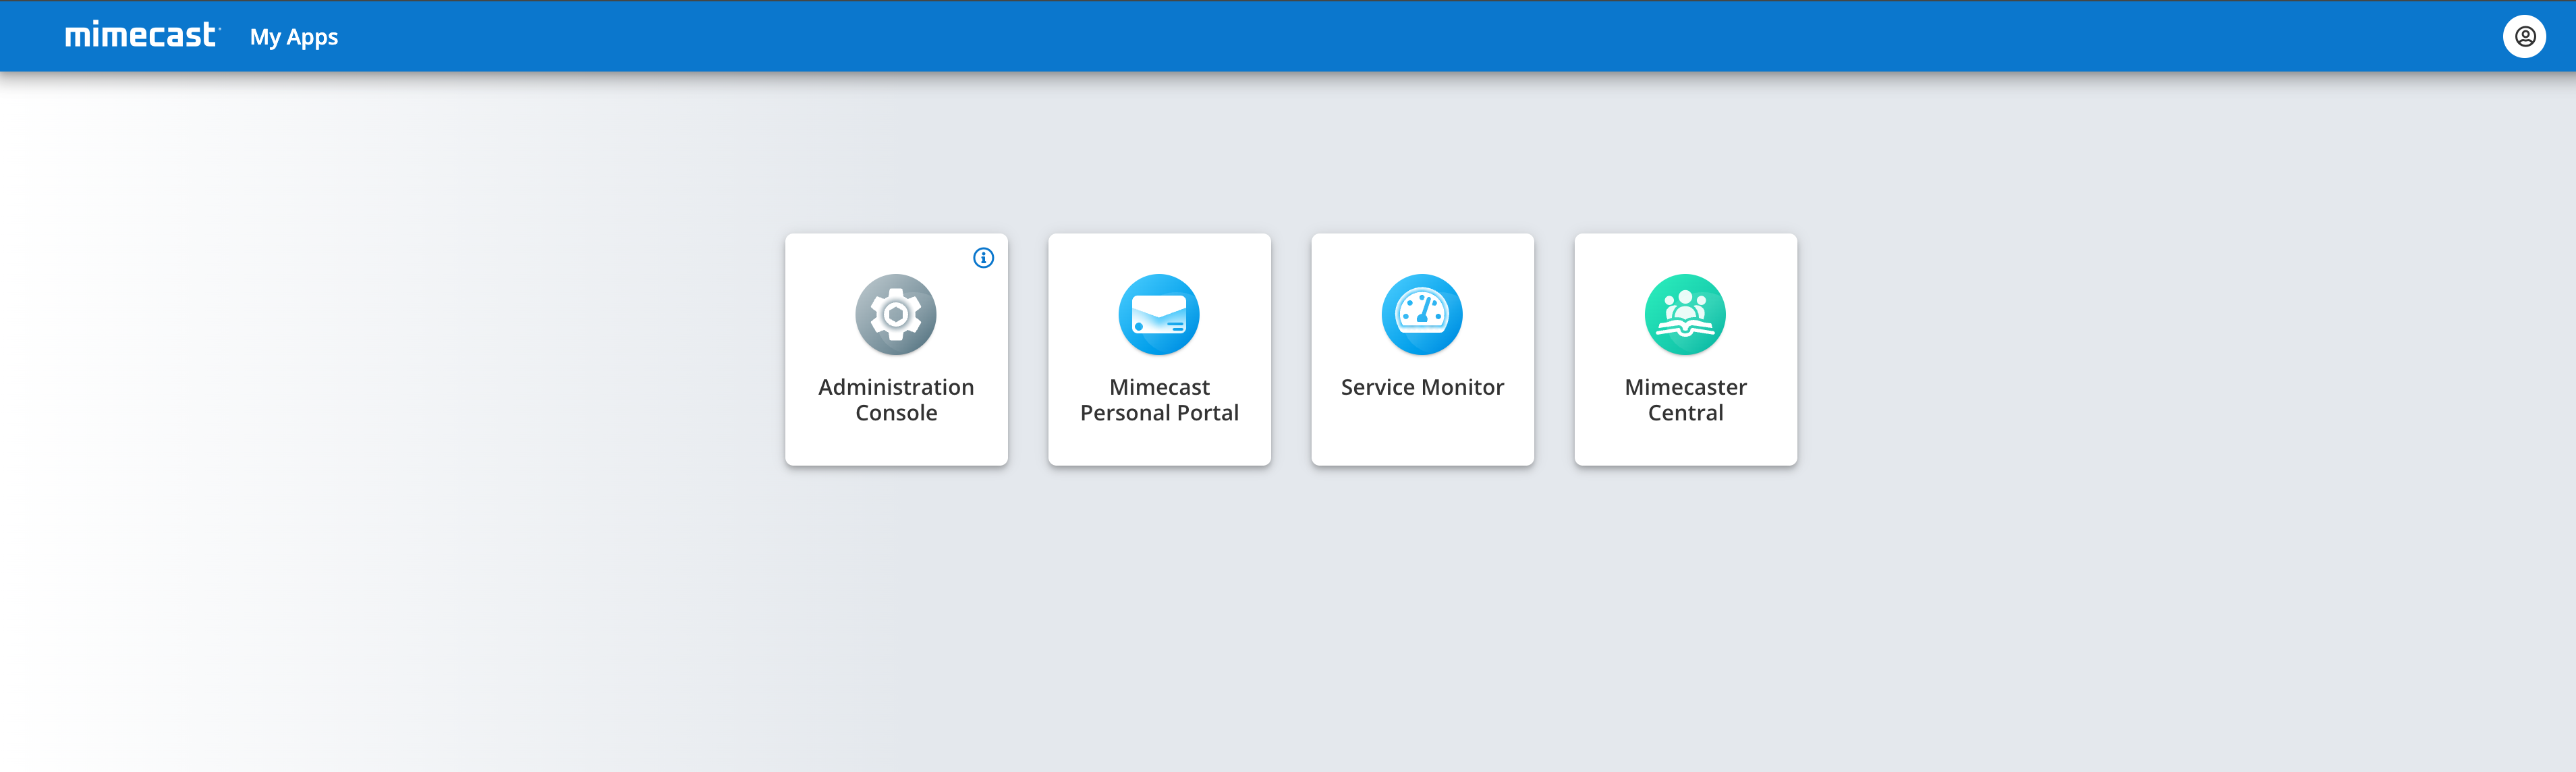2576x772 pixels.
Task: Click the info icon on Administration Console card
Action: click(983, 258)
